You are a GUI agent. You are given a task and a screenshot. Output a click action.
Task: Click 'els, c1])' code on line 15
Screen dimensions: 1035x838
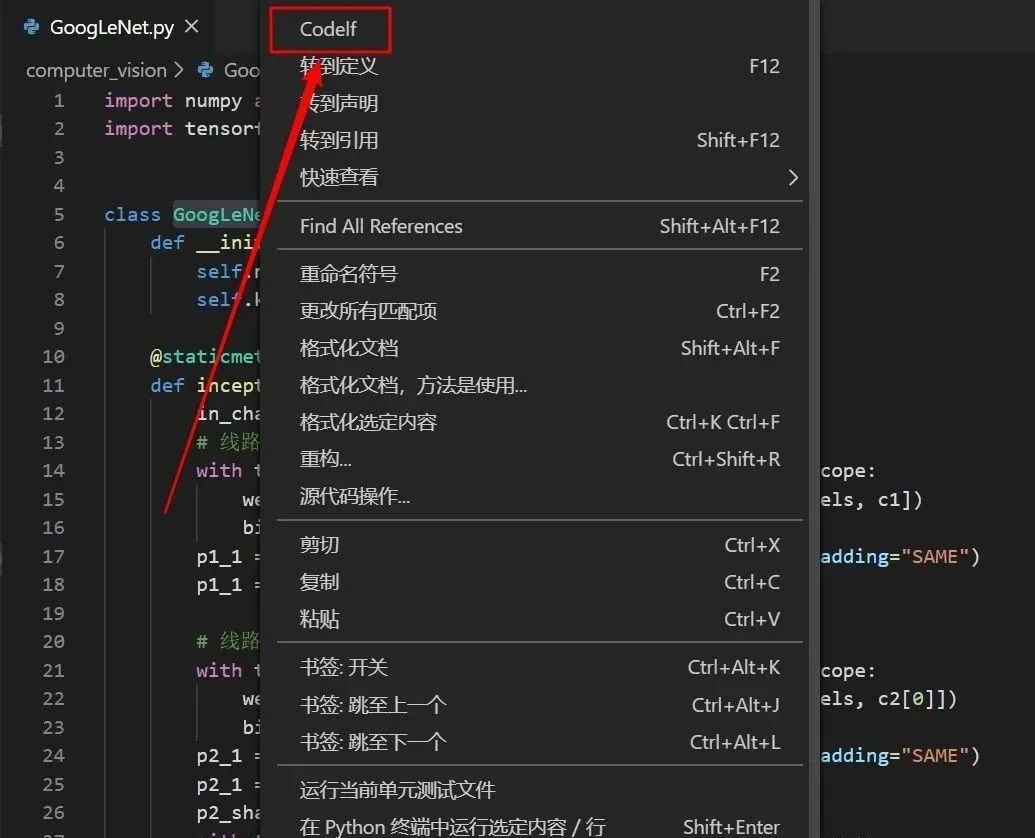pyautogui.click(x=871, y=500)
